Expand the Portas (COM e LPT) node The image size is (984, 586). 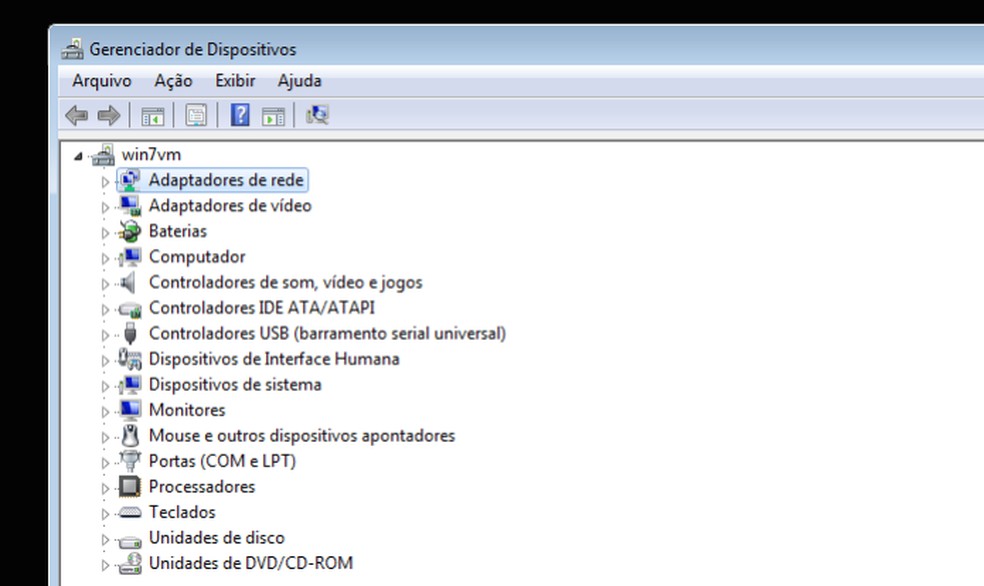(x=105, y=463)
